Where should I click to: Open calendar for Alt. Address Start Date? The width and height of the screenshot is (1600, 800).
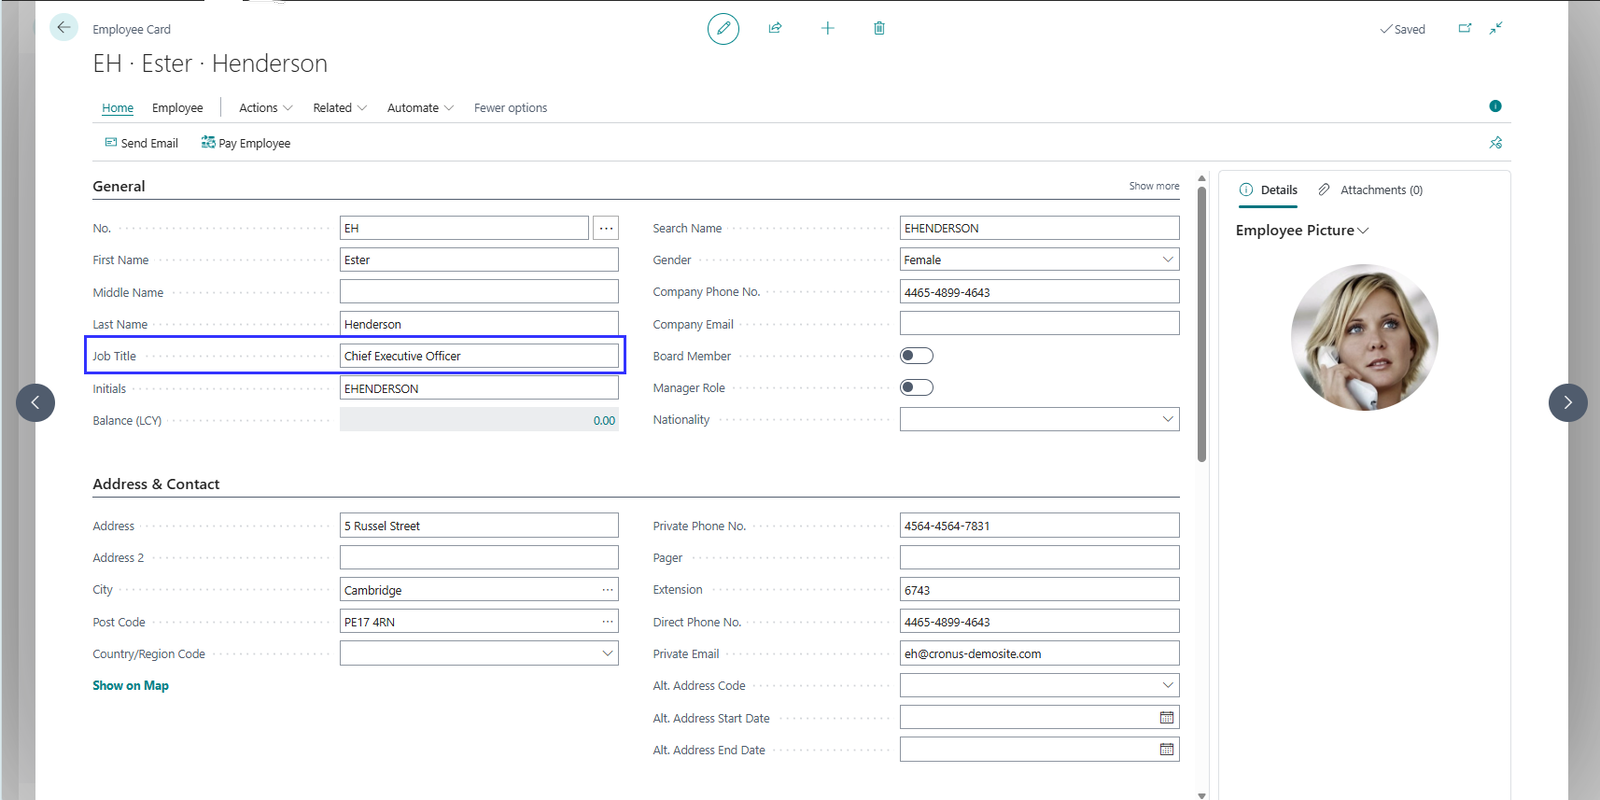point(1166,718)
